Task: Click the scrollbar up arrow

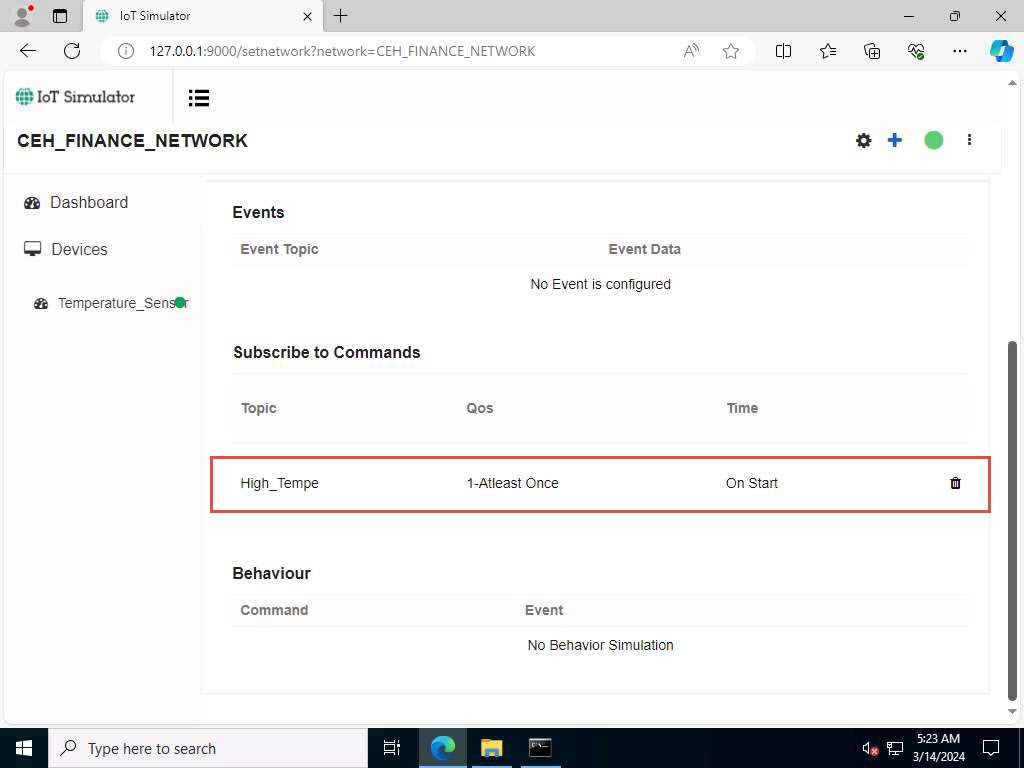Action: click(x=1012, y=83)
